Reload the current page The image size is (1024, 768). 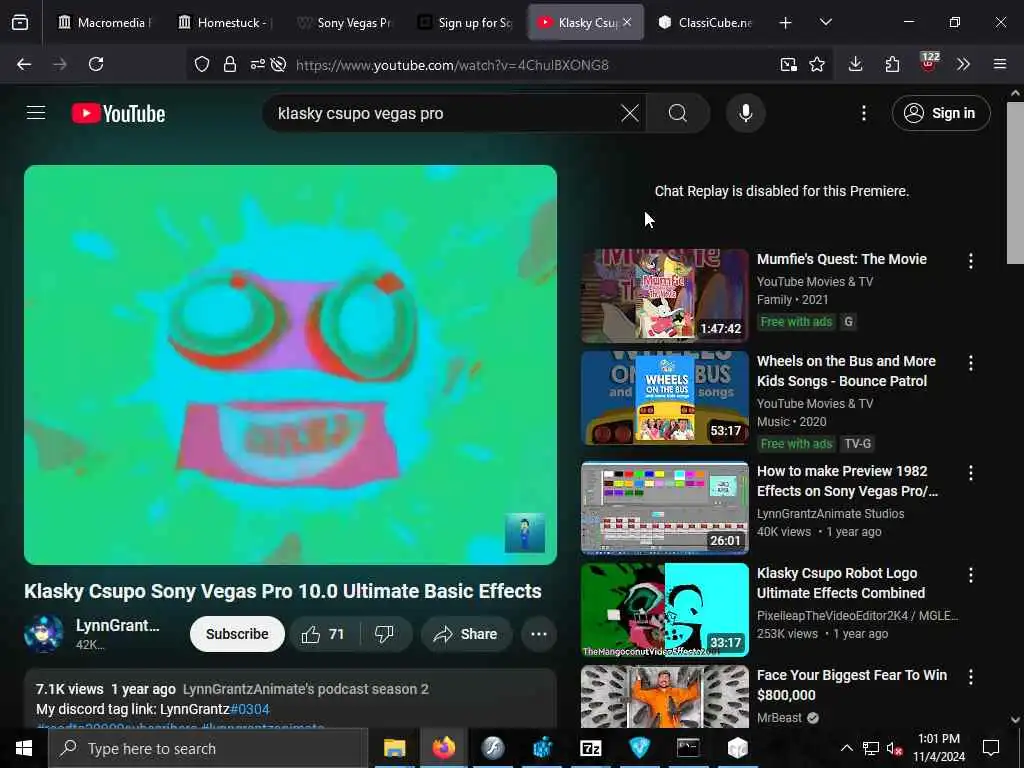click(96, 64)
